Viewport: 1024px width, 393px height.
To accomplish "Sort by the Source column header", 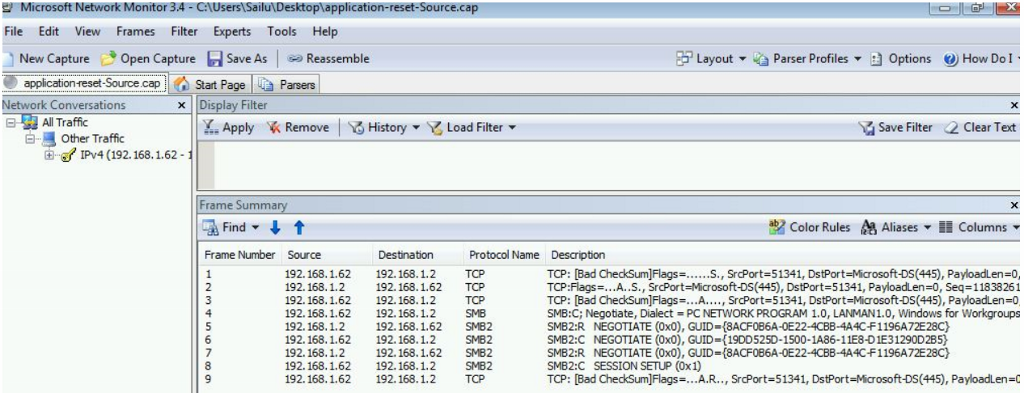I will [327, 255].
